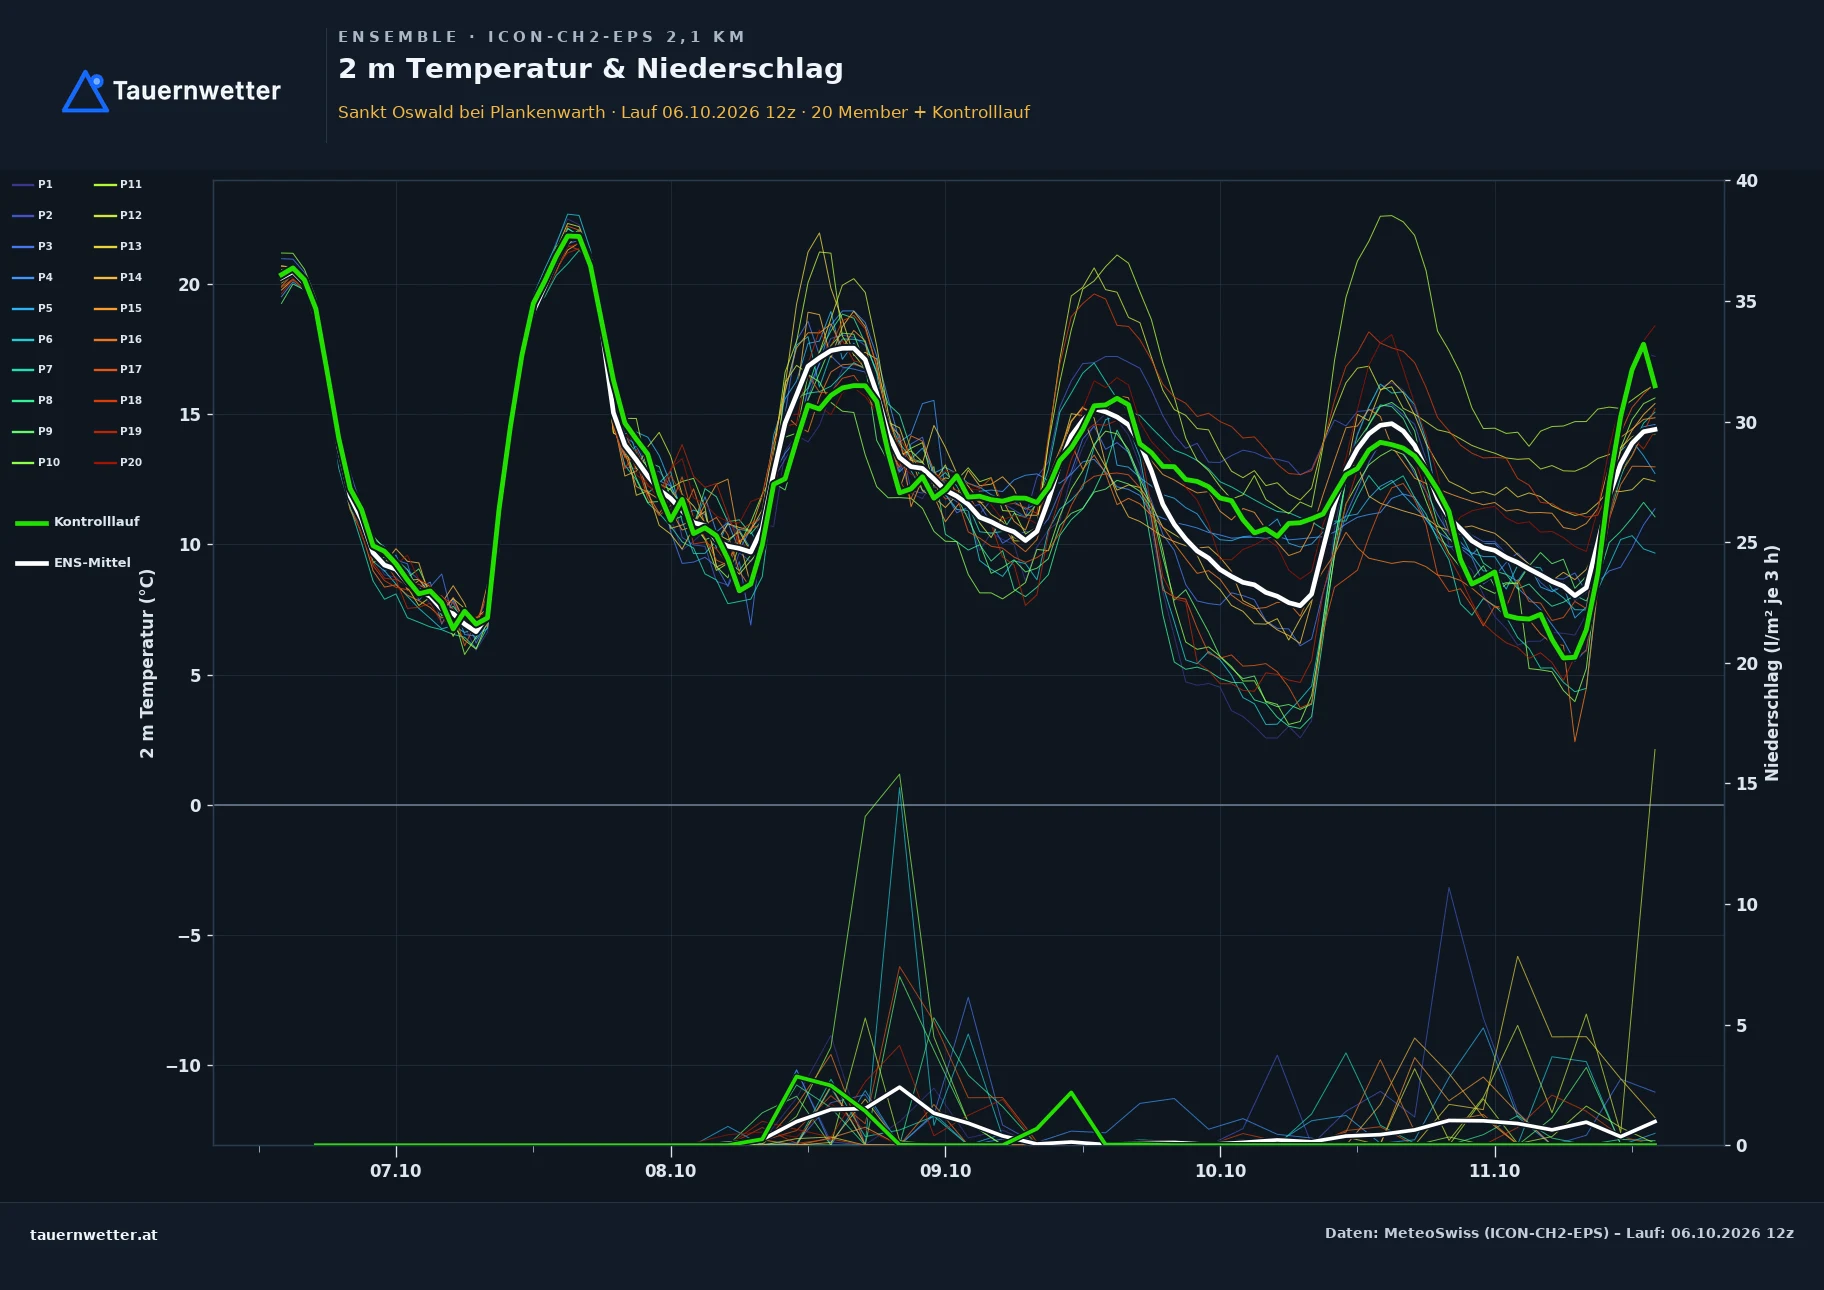The image size is (1824, 1290).
Task: Click the Tauernwetter brand name text
Action: (197, 91)
